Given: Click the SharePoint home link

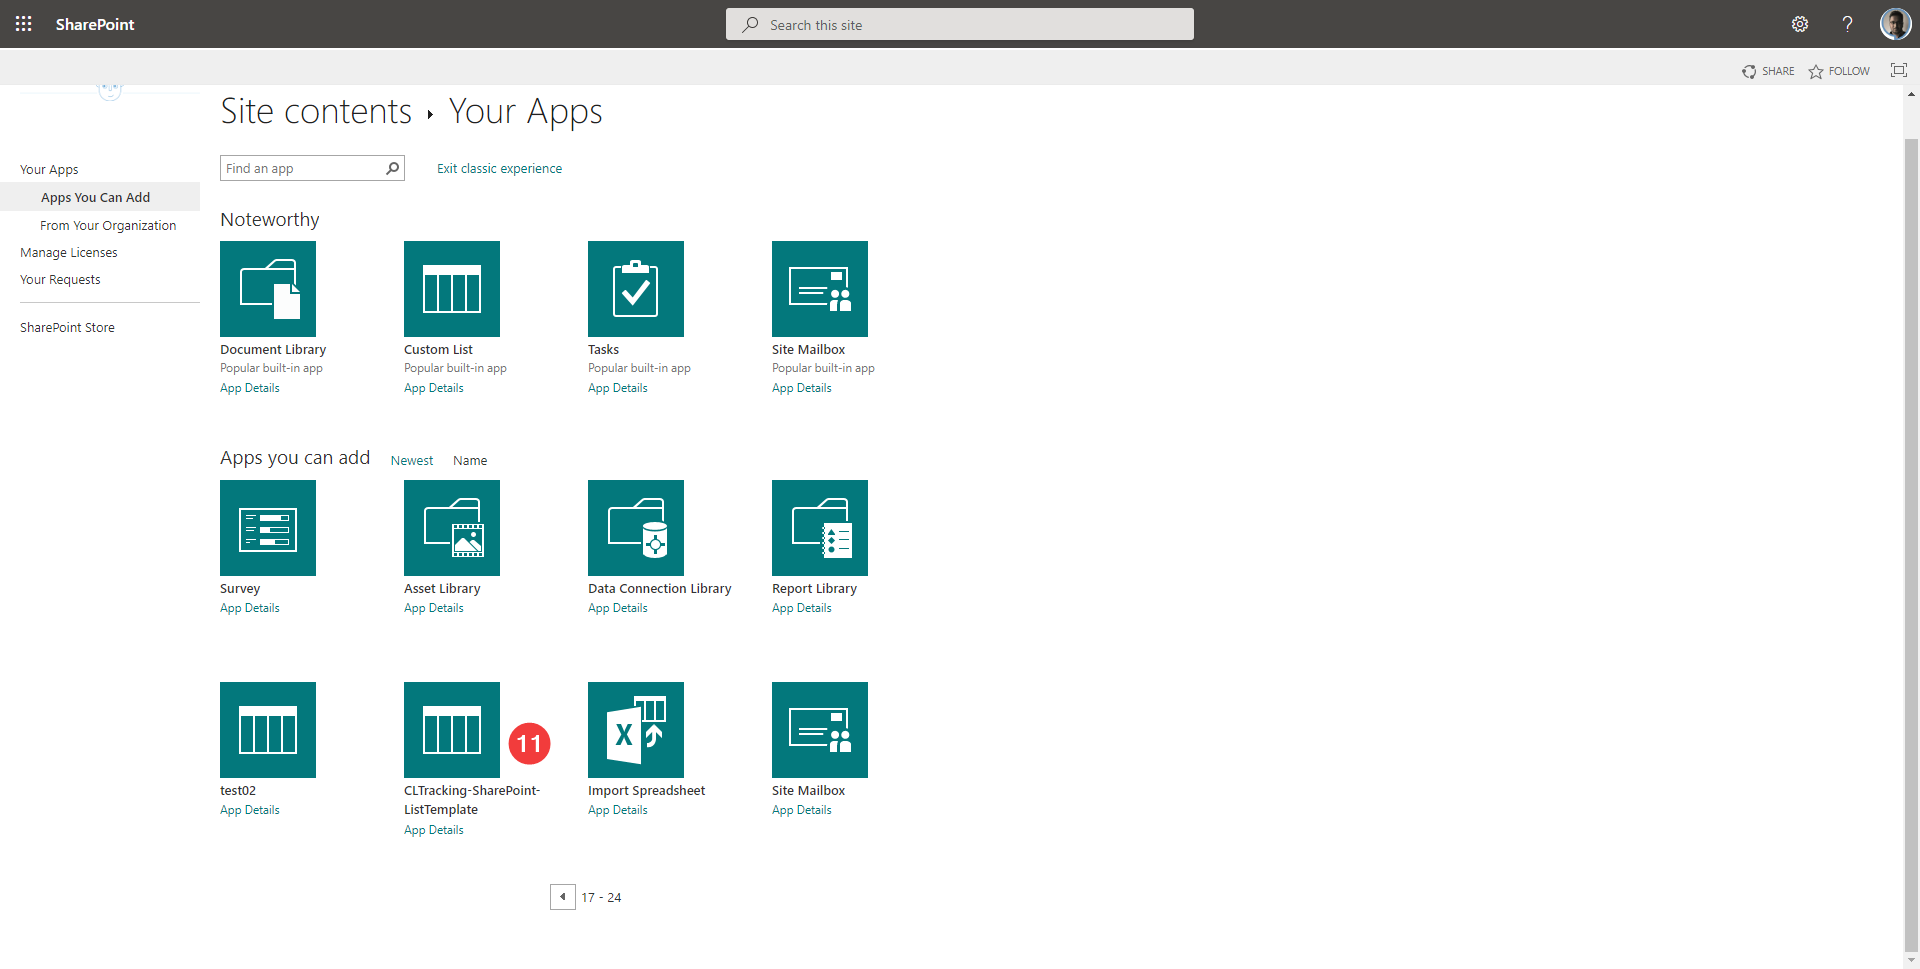Looking at the screenshot, I should (x=95, y=24).
